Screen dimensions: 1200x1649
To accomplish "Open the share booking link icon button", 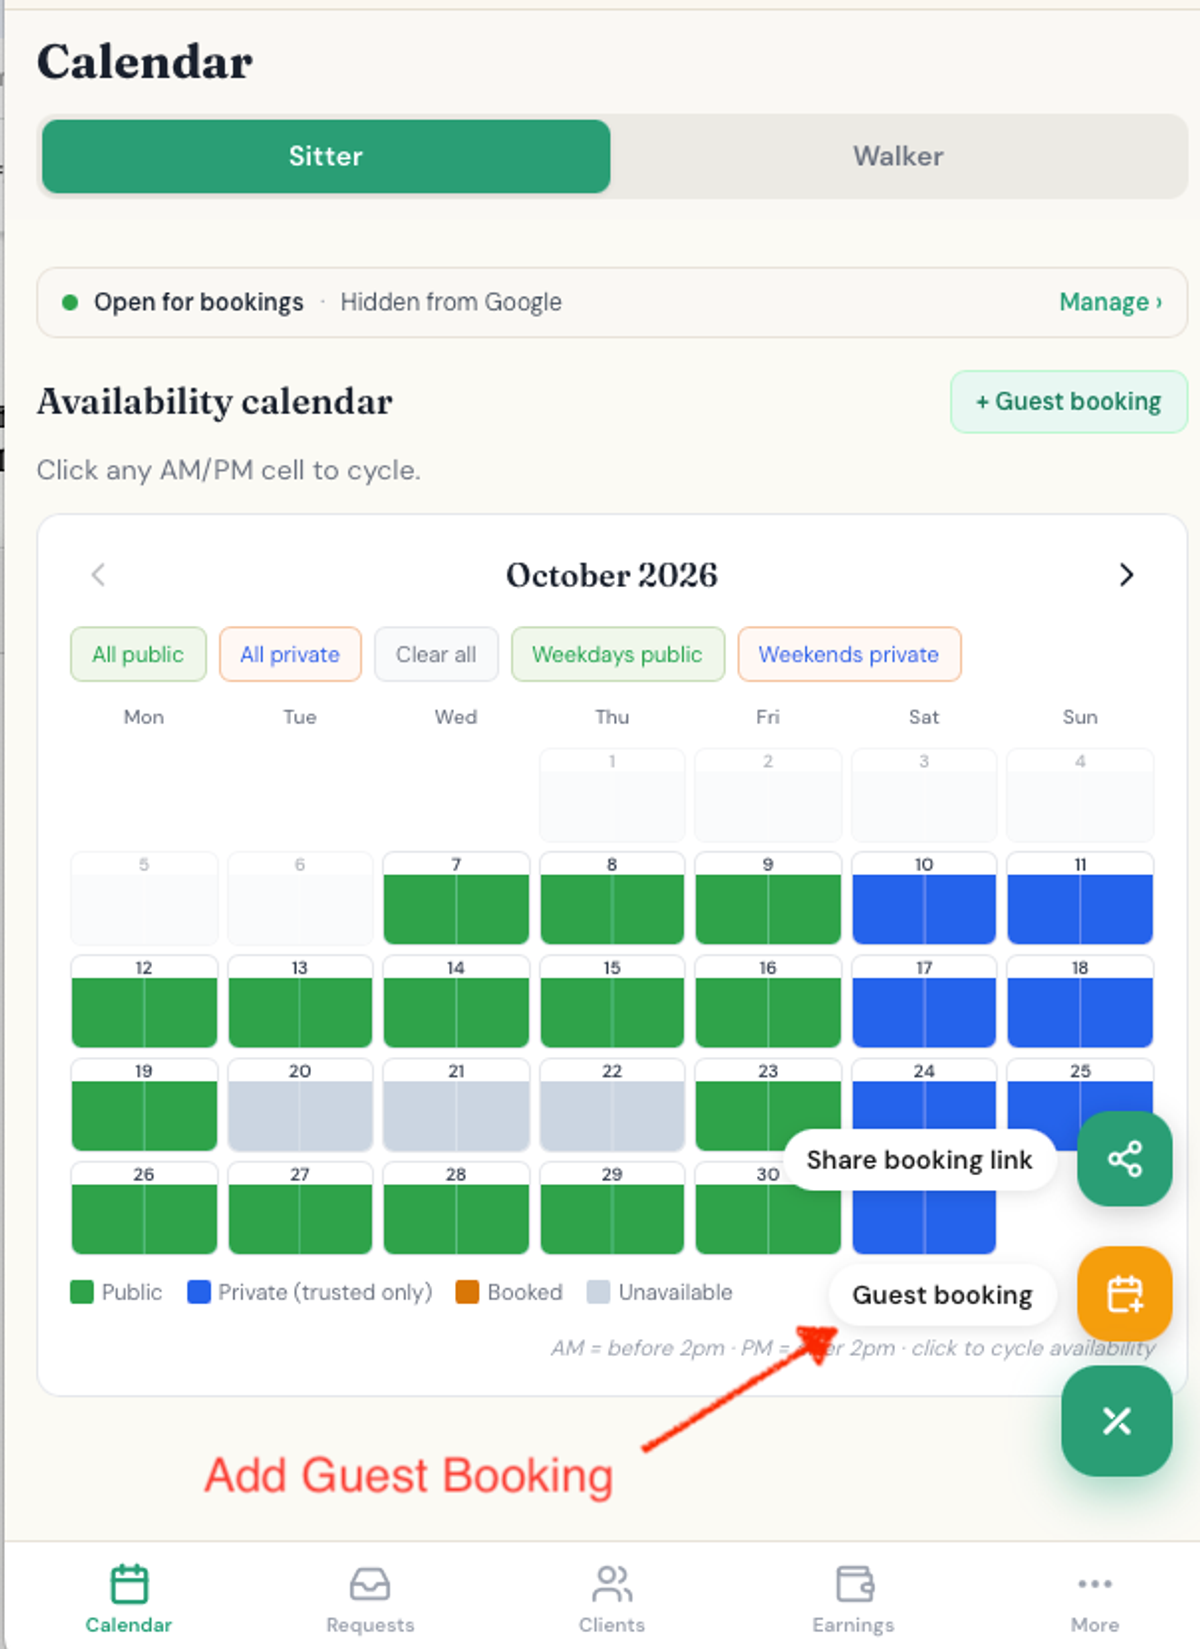I will [x=1124, y=1159].
